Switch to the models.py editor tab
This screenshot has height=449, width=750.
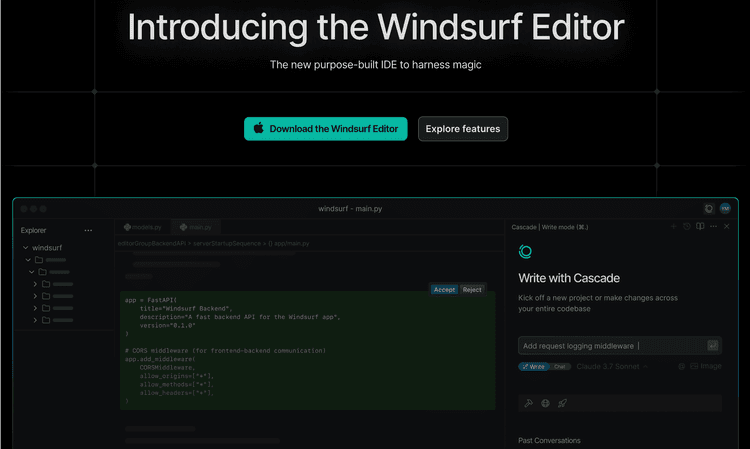(x=143, y=227)
